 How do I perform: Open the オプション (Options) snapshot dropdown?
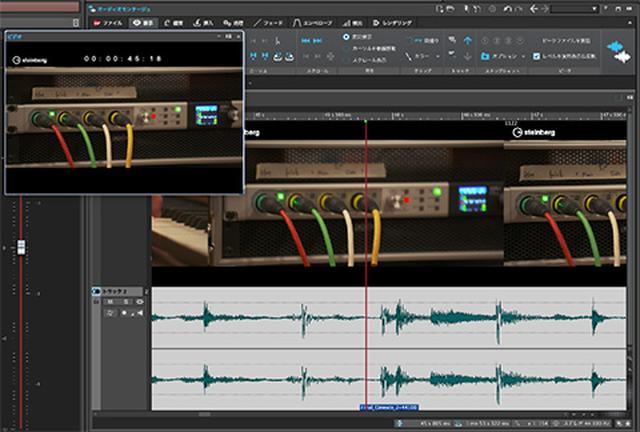point(503,56)
